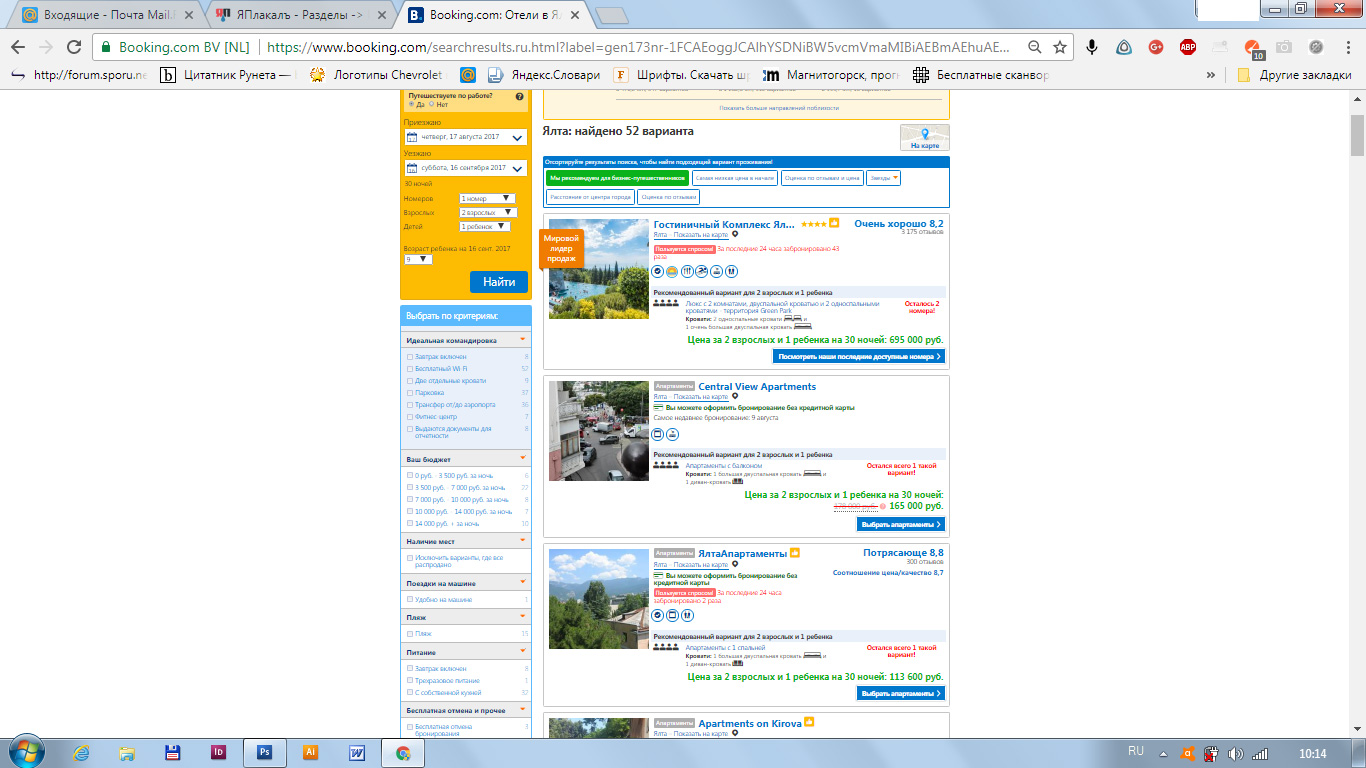Open Internet Explorer from the taskbar
1366x768 pixels.
coord(82,753)
